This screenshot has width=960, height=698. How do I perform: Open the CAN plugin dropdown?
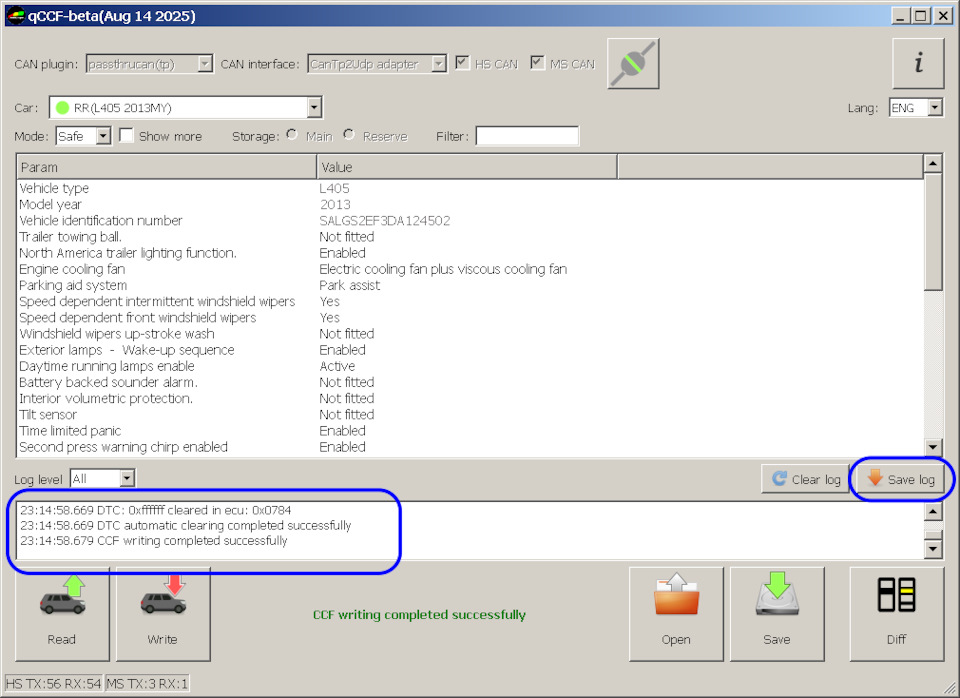coord(149,64)
